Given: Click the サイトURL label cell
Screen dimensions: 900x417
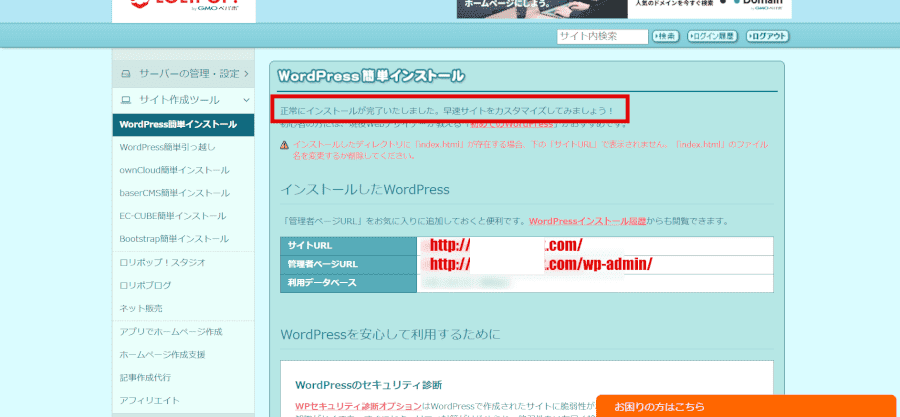Looking at the screenshot, I should tap(348, 245).
